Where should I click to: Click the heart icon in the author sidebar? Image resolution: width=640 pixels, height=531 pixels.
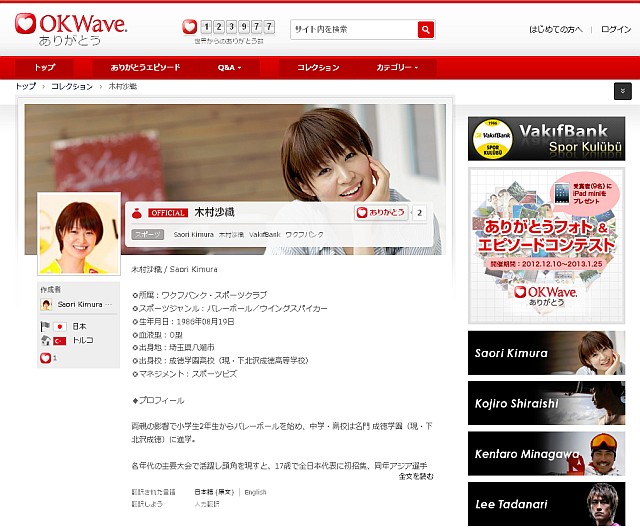click(x=45, y=358)
